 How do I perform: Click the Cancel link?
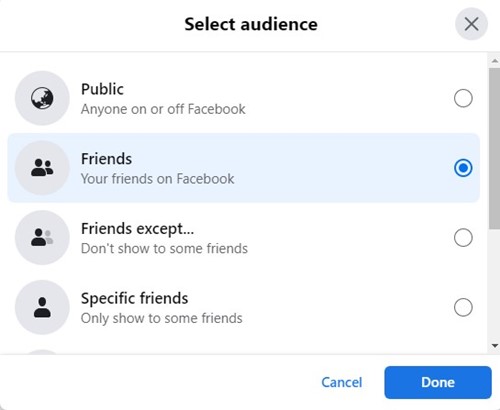click(x=342, y=382)
